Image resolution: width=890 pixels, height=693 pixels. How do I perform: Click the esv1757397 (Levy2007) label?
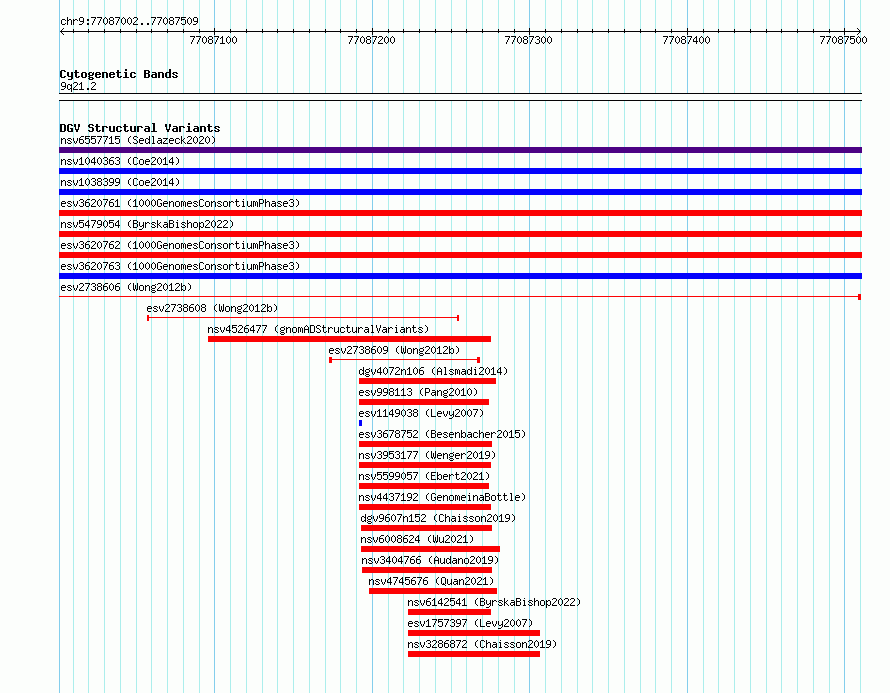[470, 623]
